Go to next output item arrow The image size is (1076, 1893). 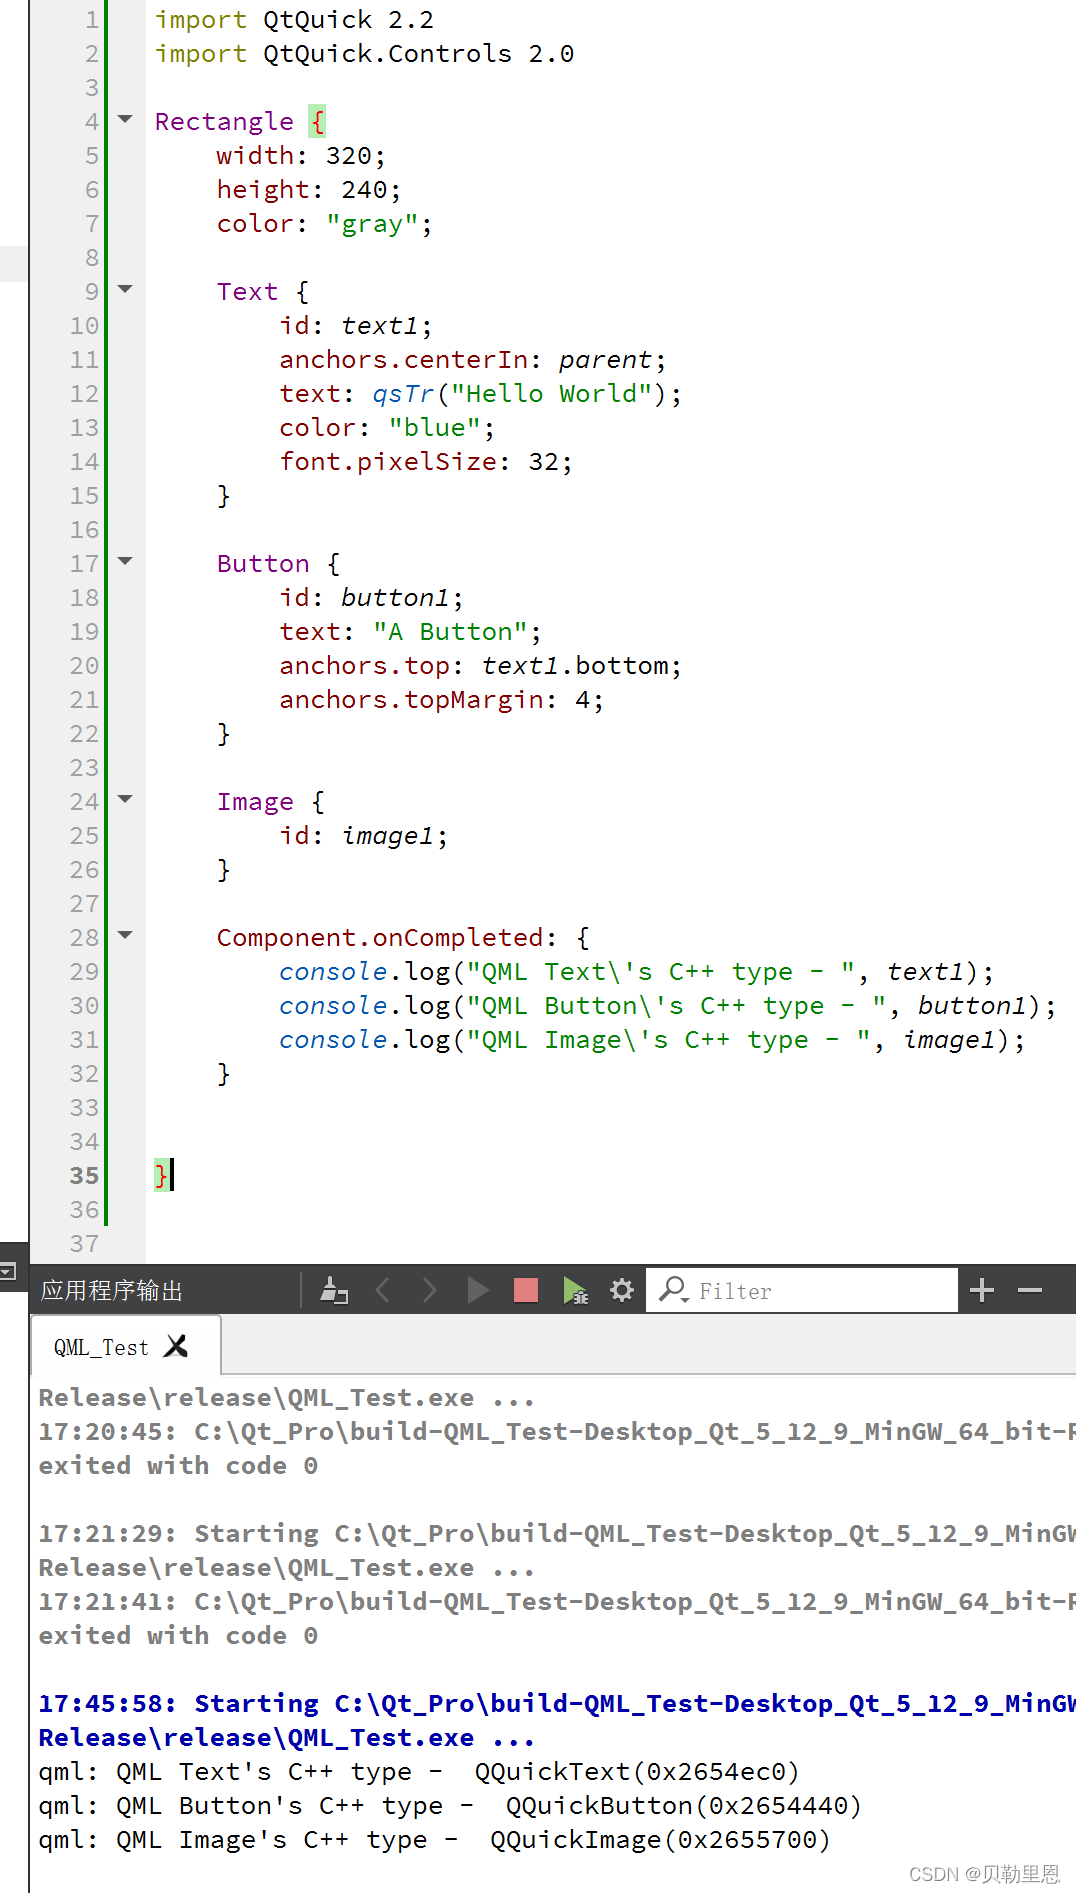[429, 1291]
